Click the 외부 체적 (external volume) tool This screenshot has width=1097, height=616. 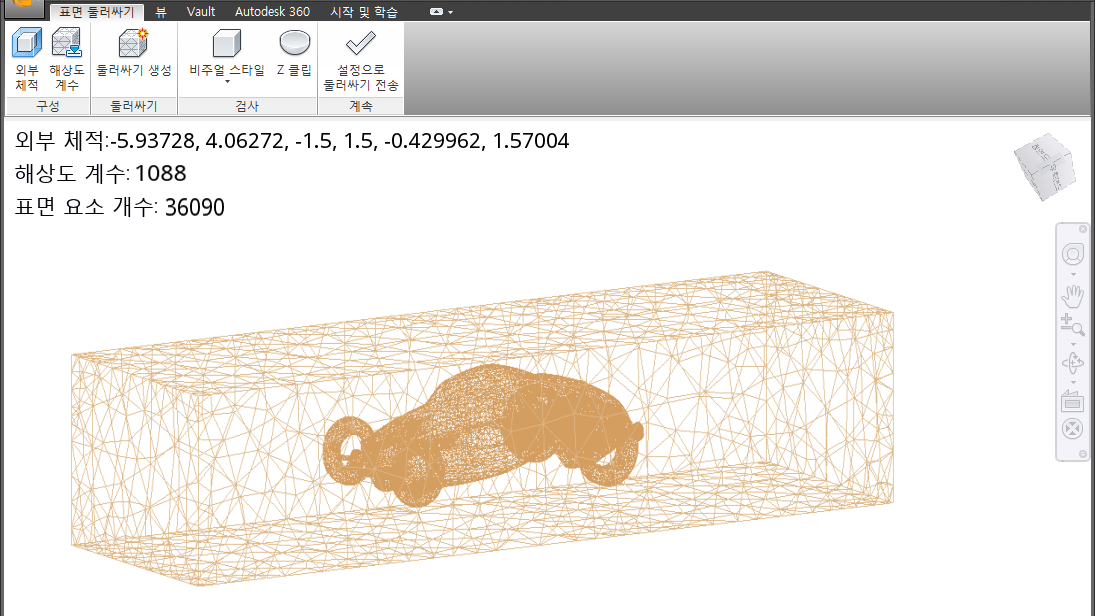click(x=27, y=59)
